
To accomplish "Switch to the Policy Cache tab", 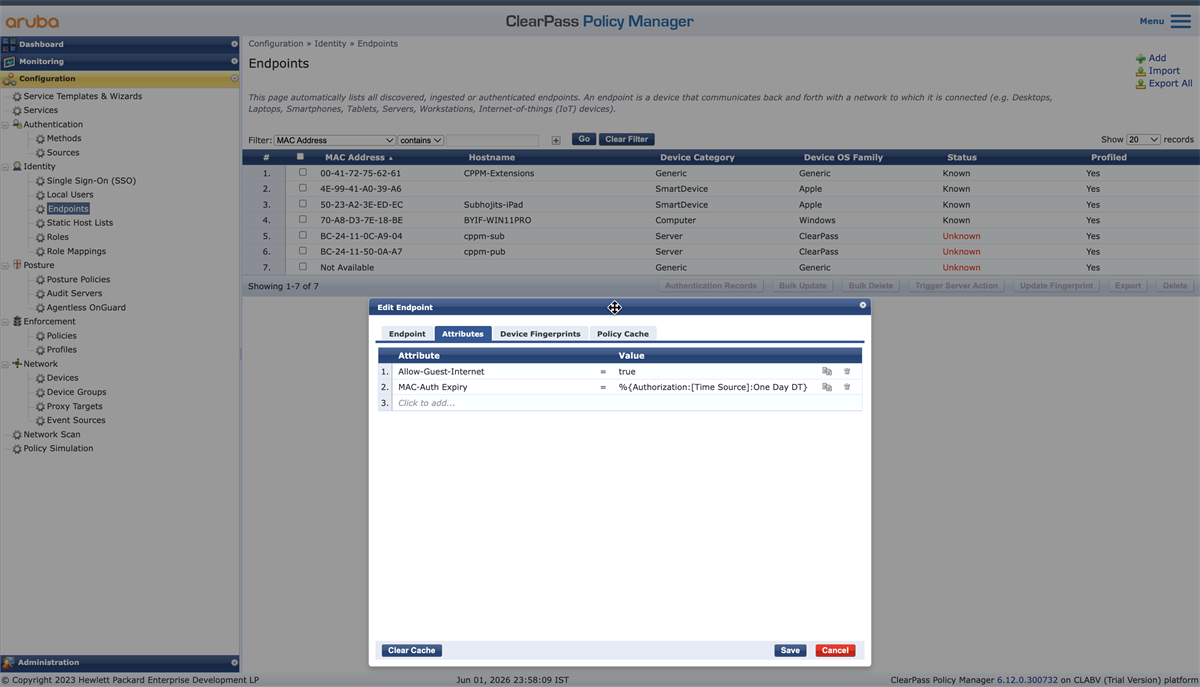I will (x=623, y=333).
